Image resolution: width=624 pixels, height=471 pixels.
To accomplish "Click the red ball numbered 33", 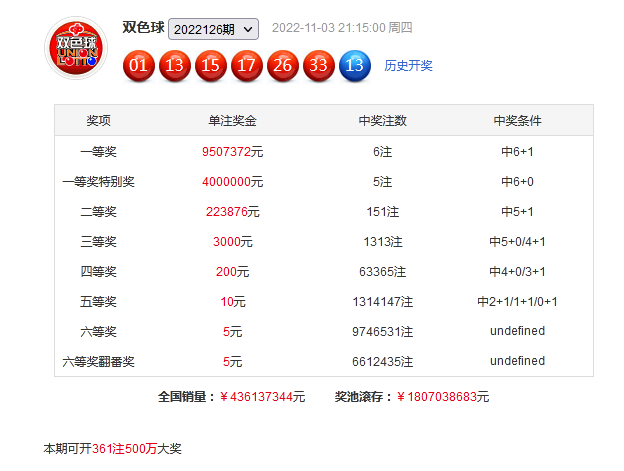I will 319,66.
